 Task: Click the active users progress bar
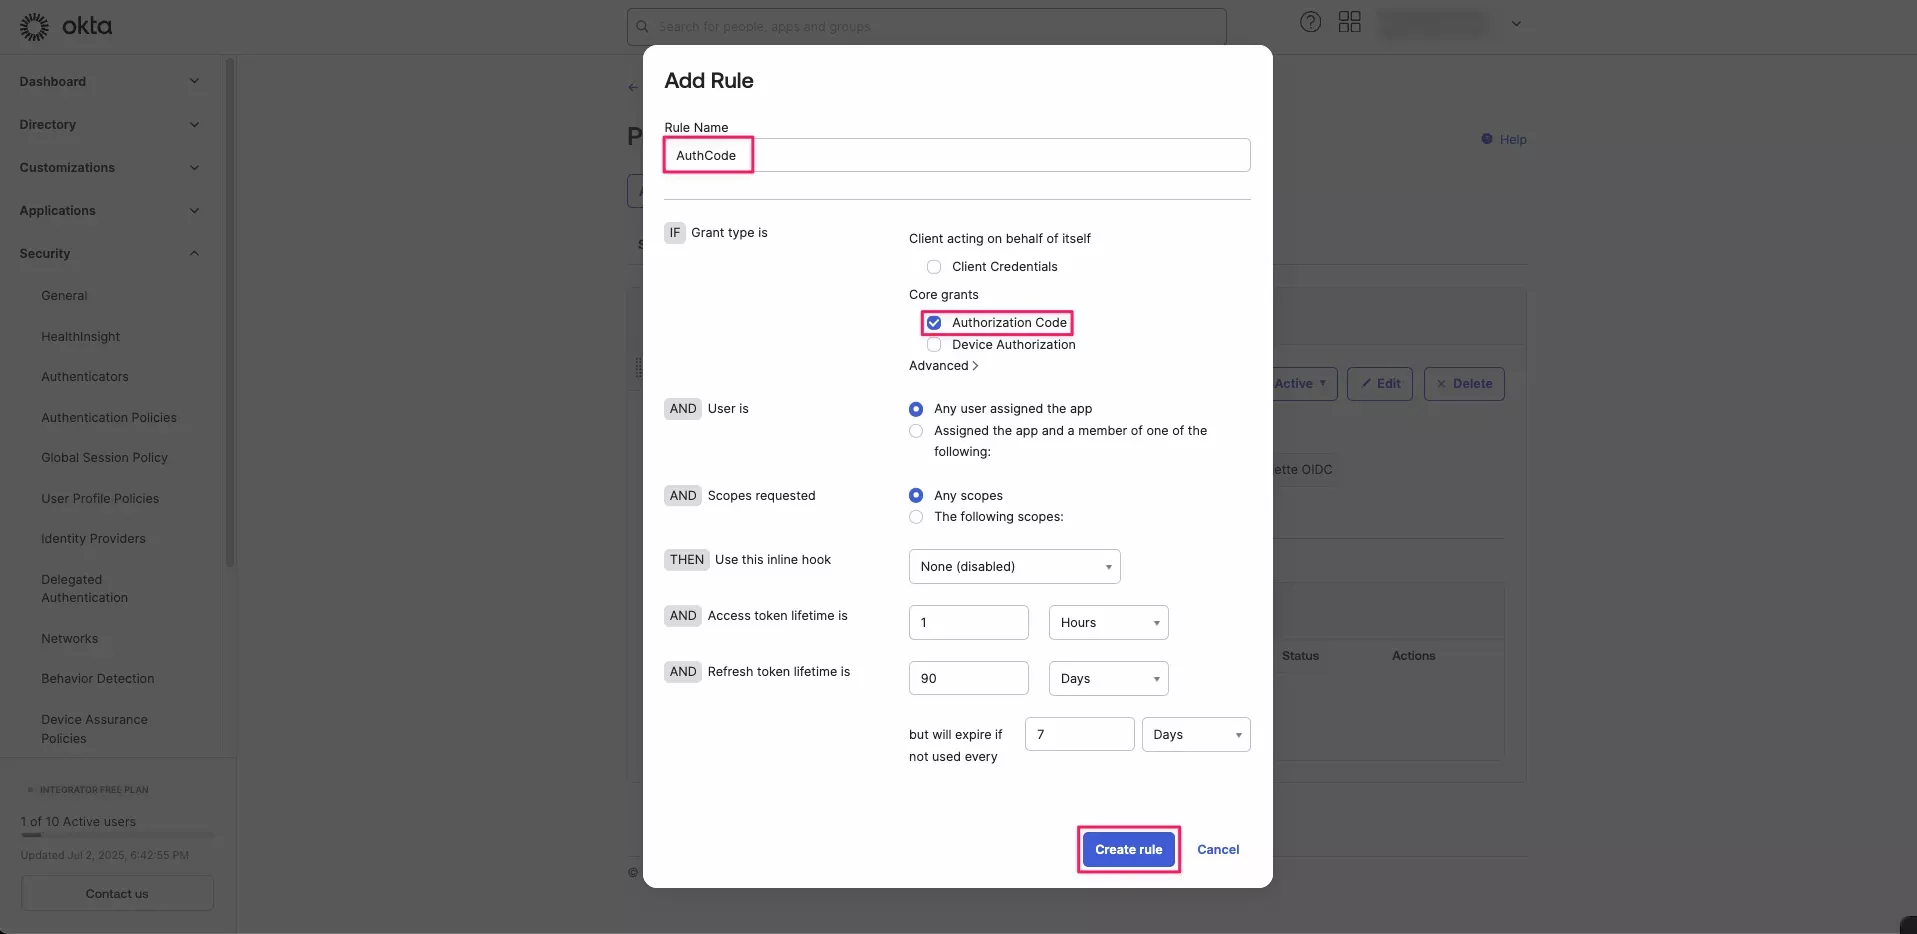117,836
